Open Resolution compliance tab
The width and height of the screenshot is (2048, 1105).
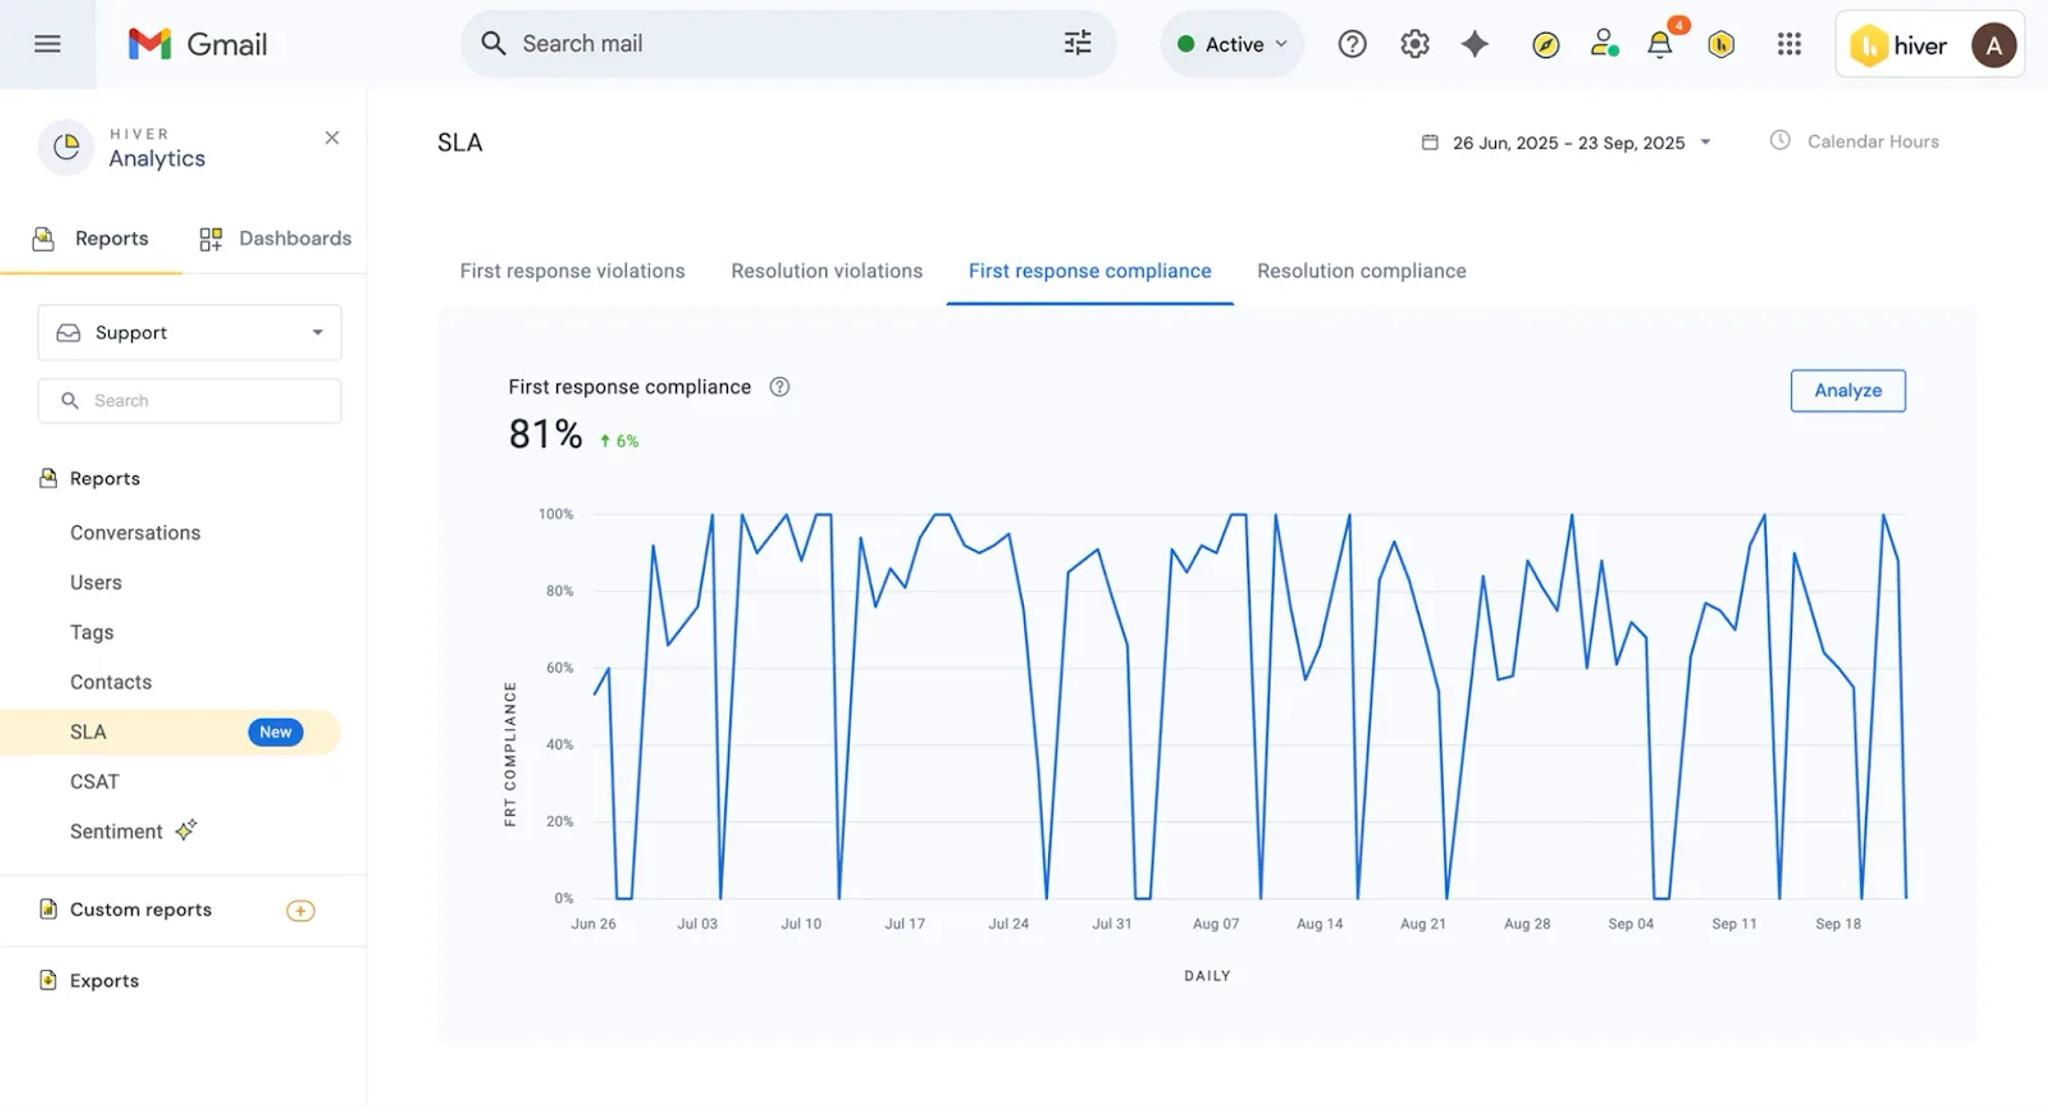tap(1361, 271)
